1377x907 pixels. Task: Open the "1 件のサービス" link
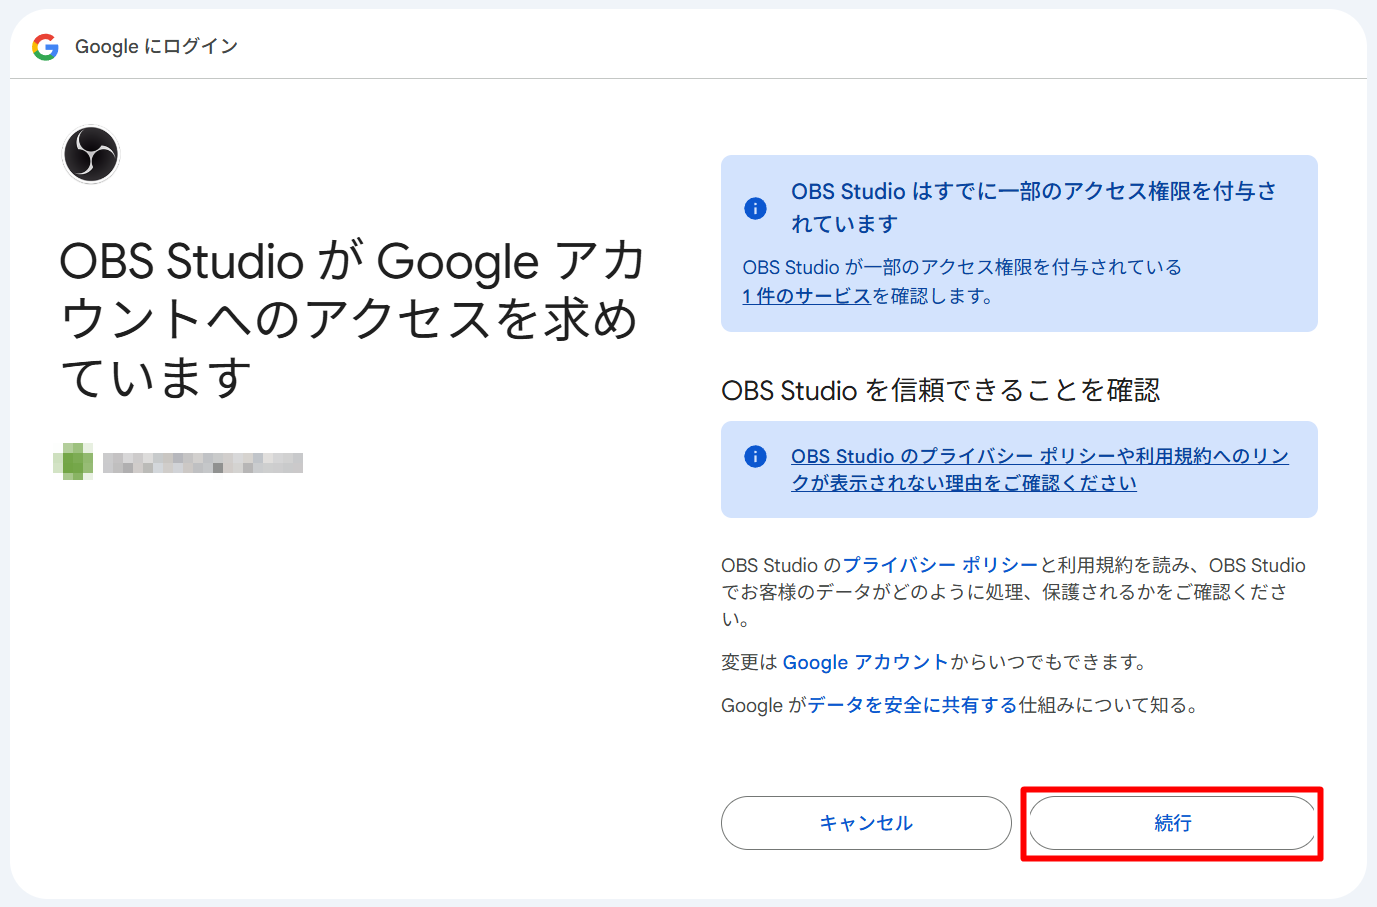(x=806, y=296)
